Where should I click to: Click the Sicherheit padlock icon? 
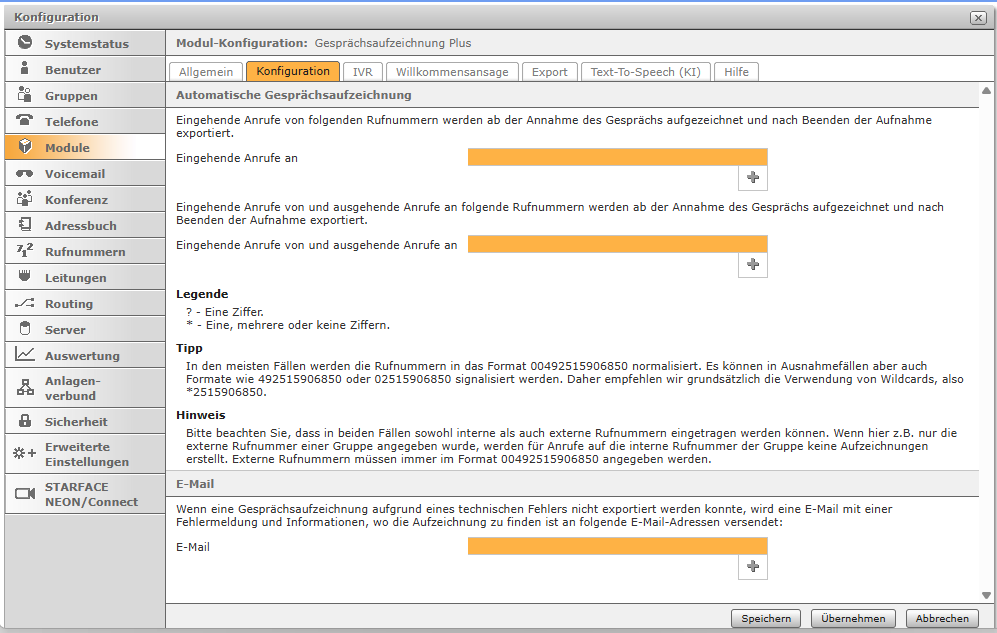pyautogui.click(x=25, y=421)
